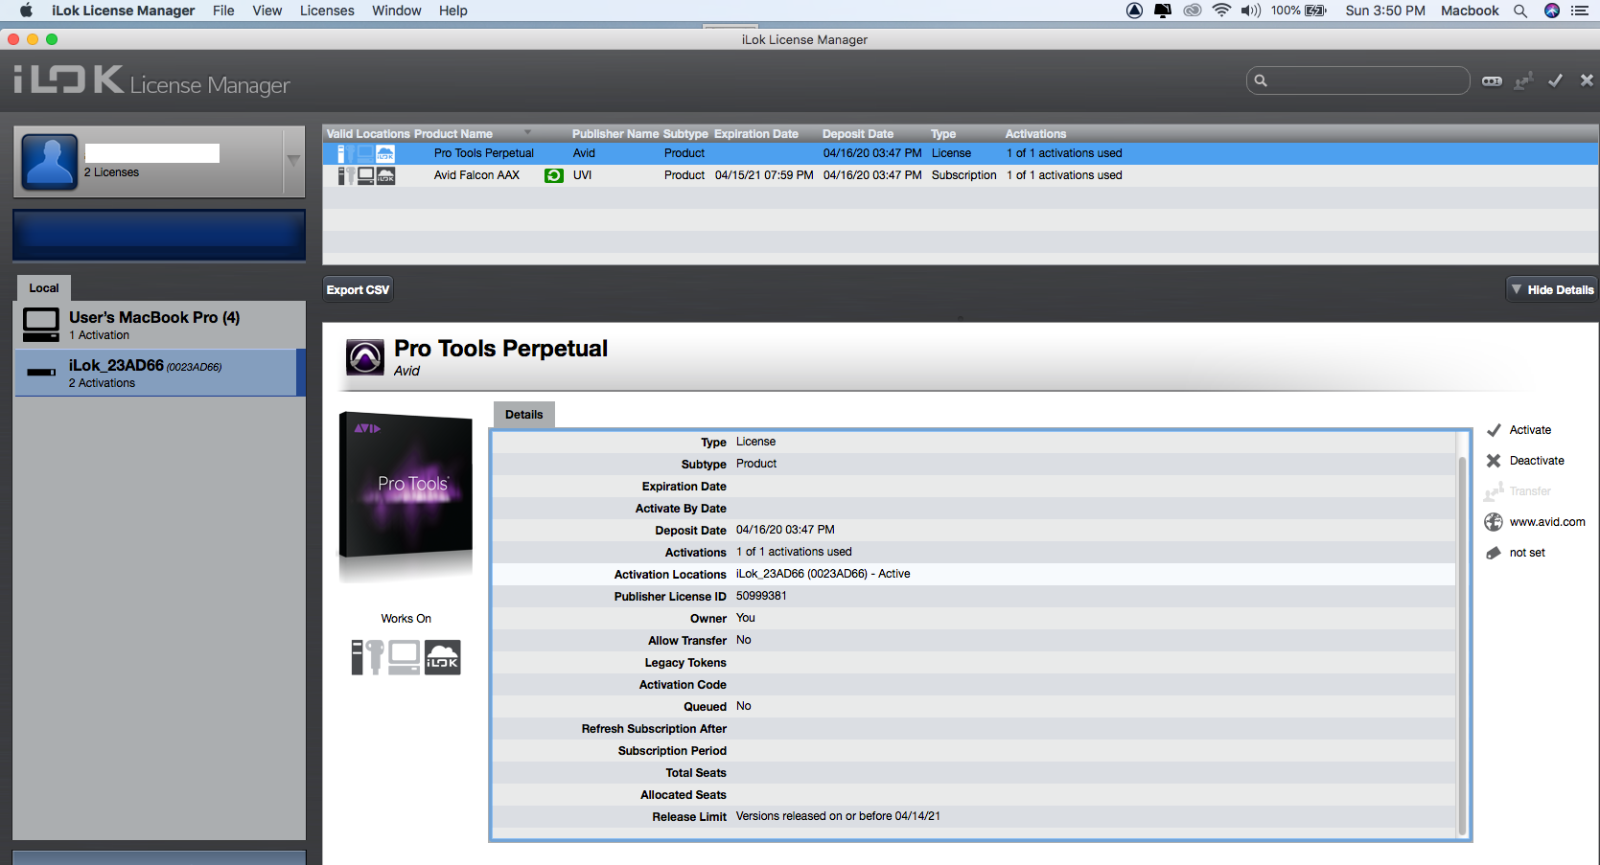Expand the account dropdown arrow beside 2 Licenses

tap(294, 160)
